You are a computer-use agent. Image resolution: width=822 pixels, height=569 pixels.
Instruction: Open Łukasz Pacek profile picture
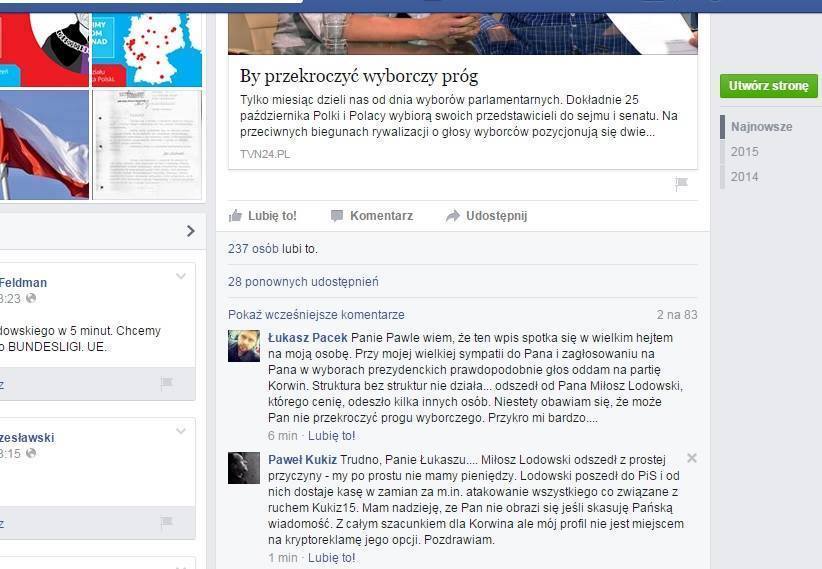tap(244, 346)
